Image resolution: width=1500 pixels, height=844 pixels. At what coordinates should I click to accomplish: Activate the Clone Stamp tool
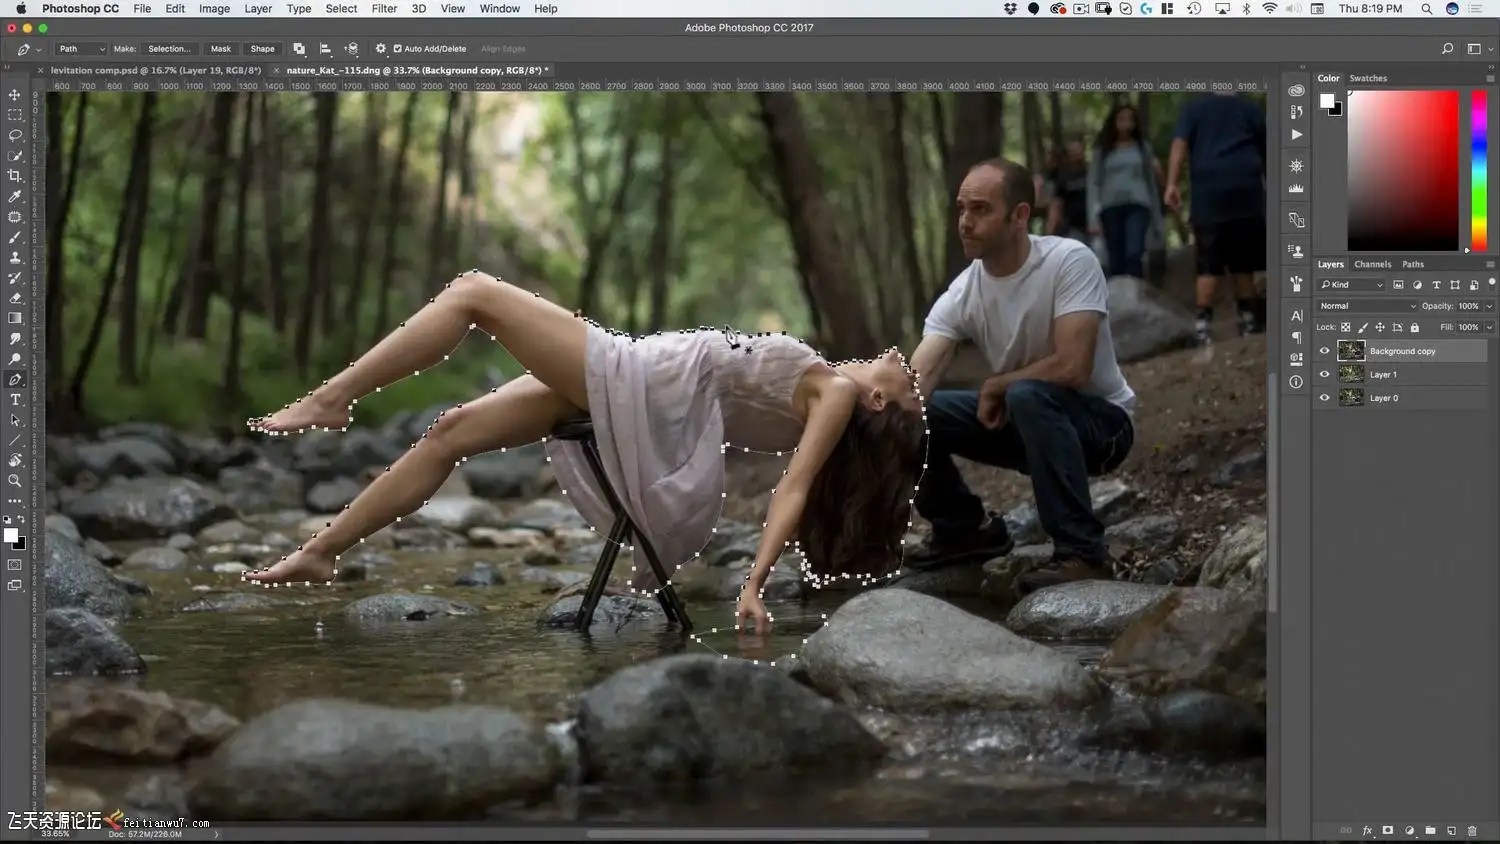15,258
